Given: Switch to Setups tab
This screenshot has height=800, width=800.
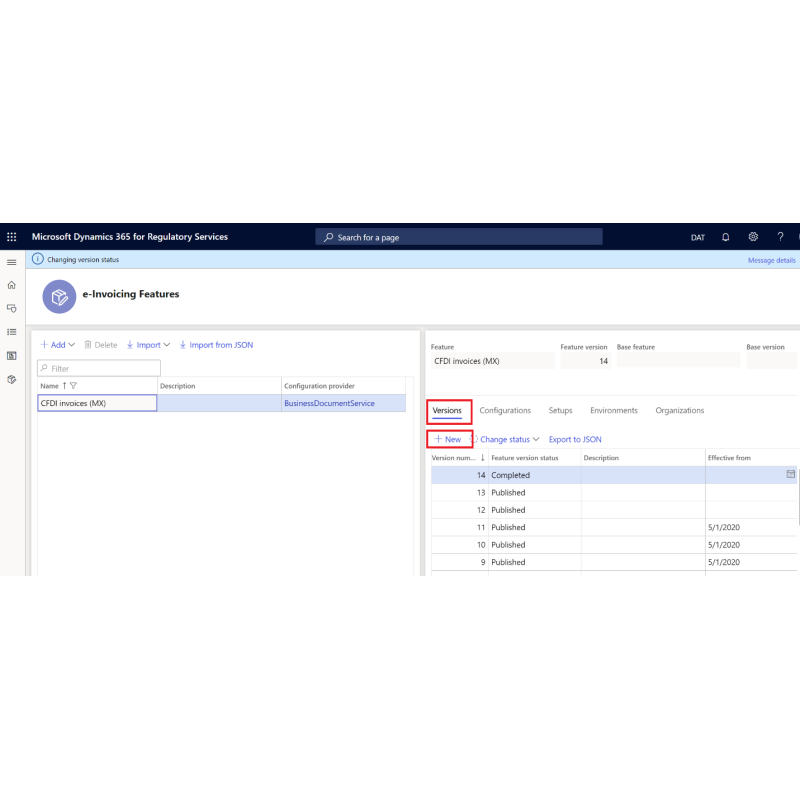Looking at the screenshot, I should [x=560, y=410].
